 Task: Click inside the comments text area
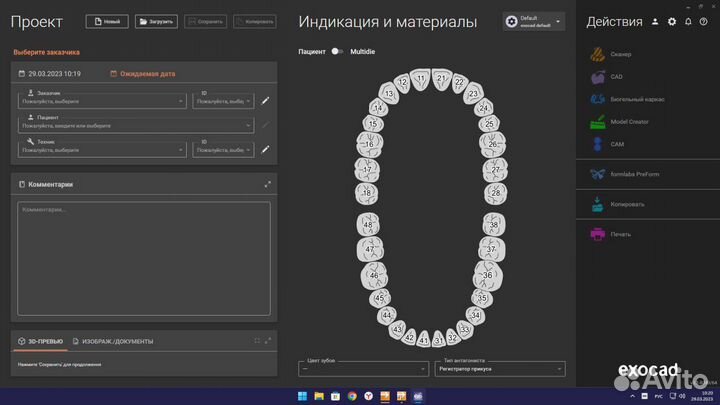coord(144,259)
